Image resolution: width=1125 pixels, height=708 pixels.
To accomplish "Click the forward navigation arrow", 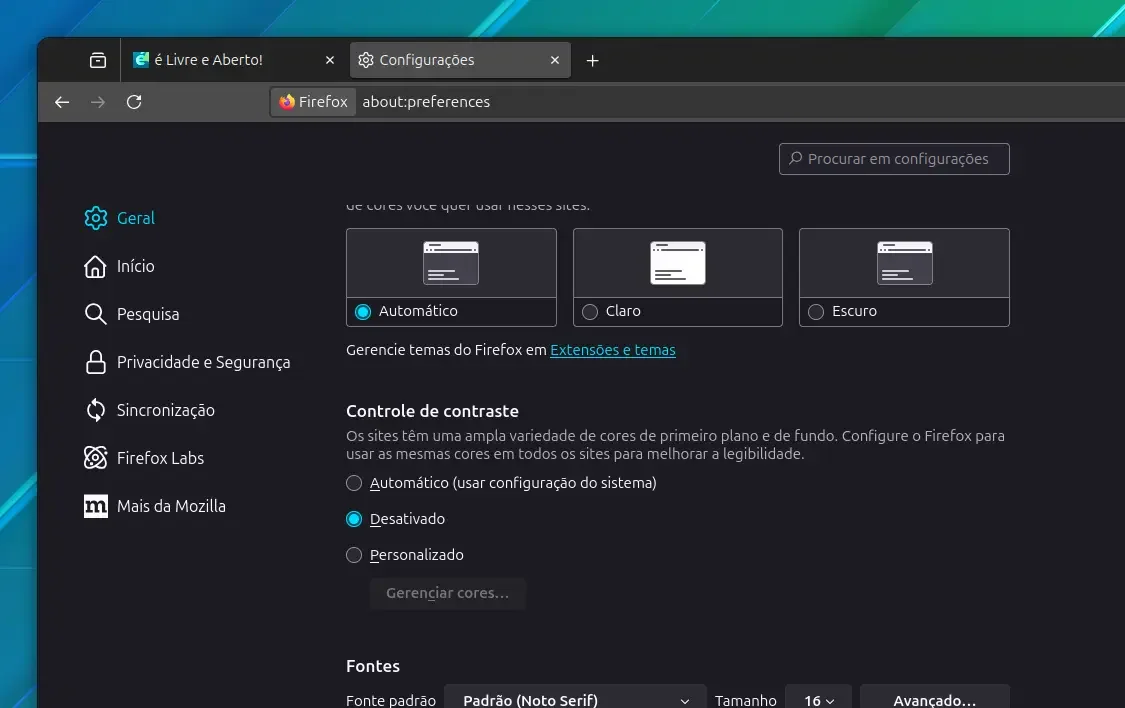I will click(98, 102).
